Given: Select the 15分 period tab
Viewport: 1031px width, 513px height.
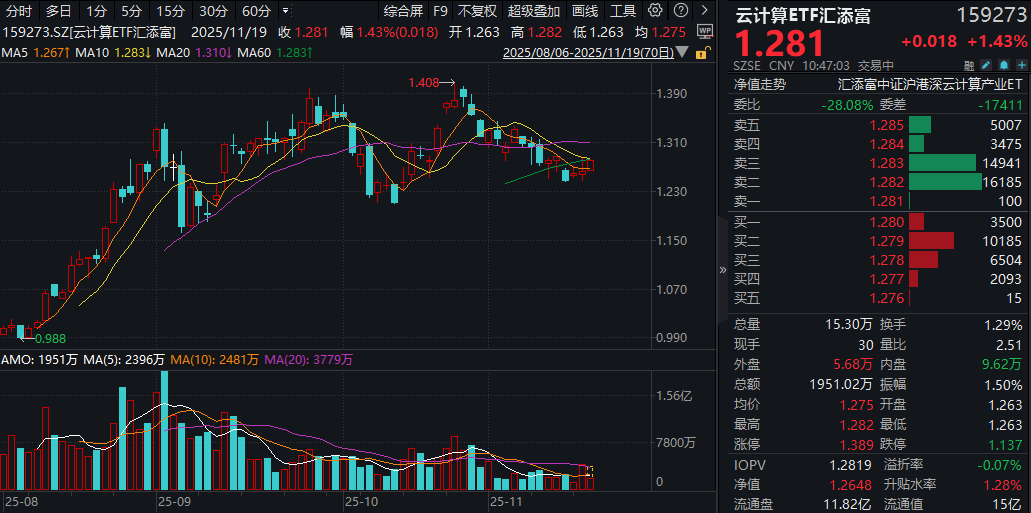Looking at the screenshot, I should coord(171,11).
